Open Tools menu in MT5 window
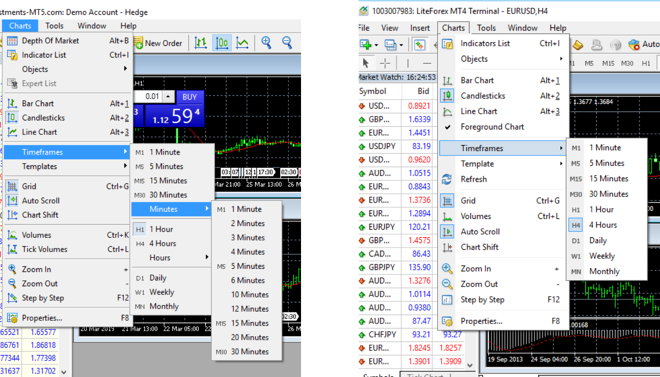Viewport: 660px width, 377px height. click(x=54, y=26)
